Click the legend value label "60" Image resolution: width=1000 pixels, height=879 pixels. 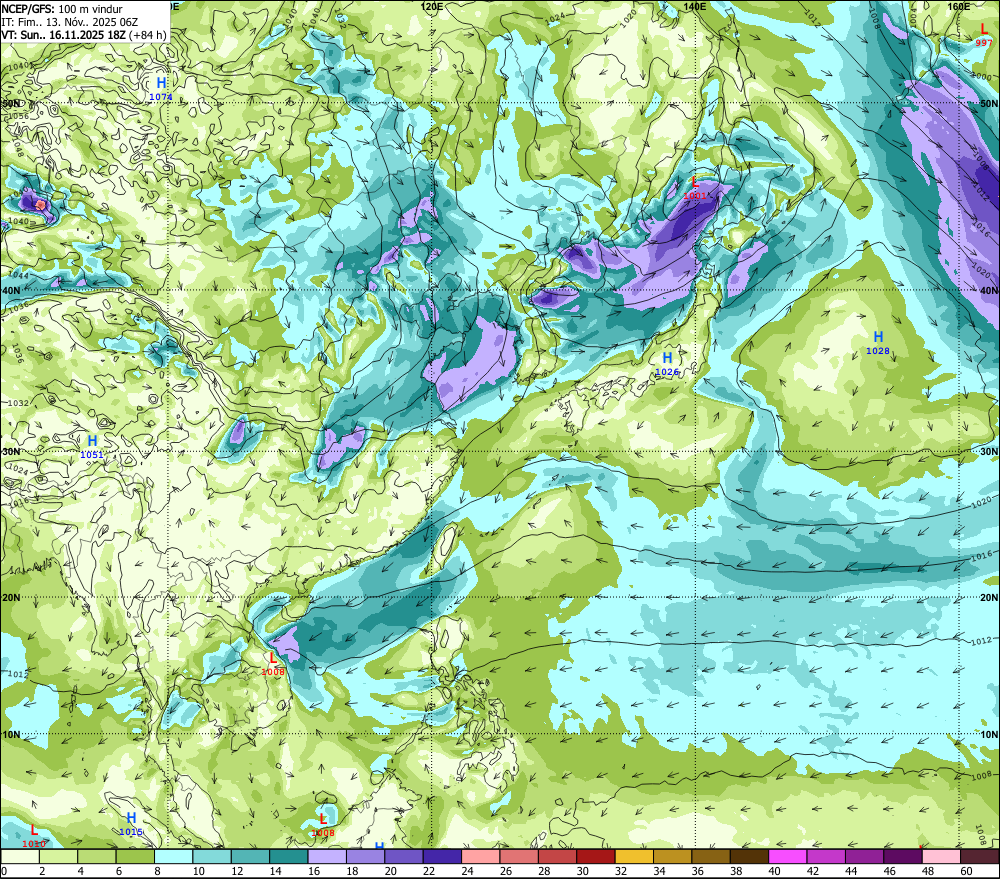coord(967,871)
